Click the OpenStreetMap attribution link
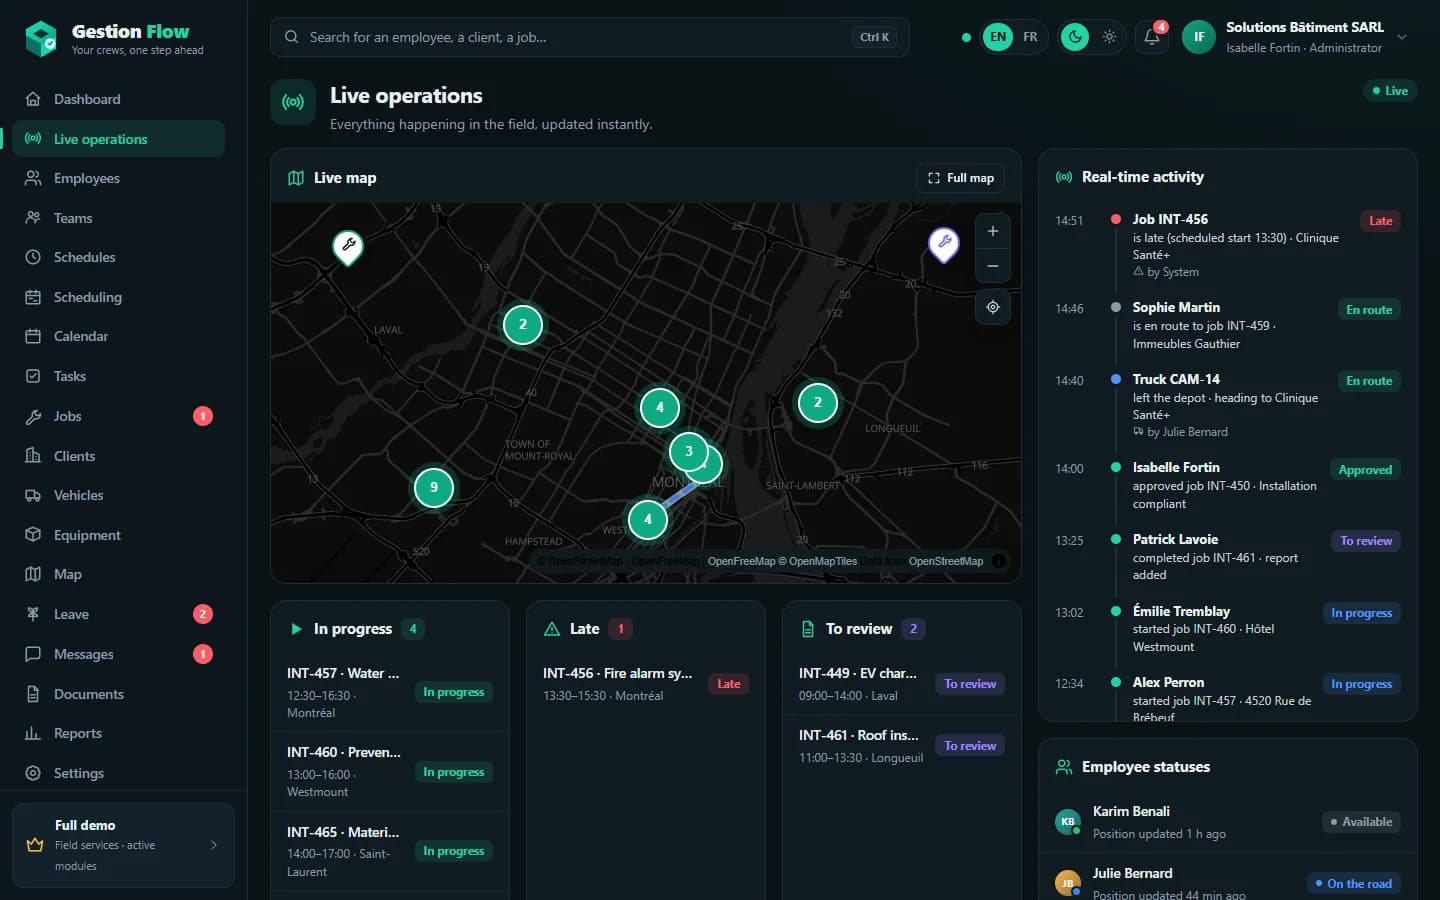The image size is (1440, 900). coord(946,561)
